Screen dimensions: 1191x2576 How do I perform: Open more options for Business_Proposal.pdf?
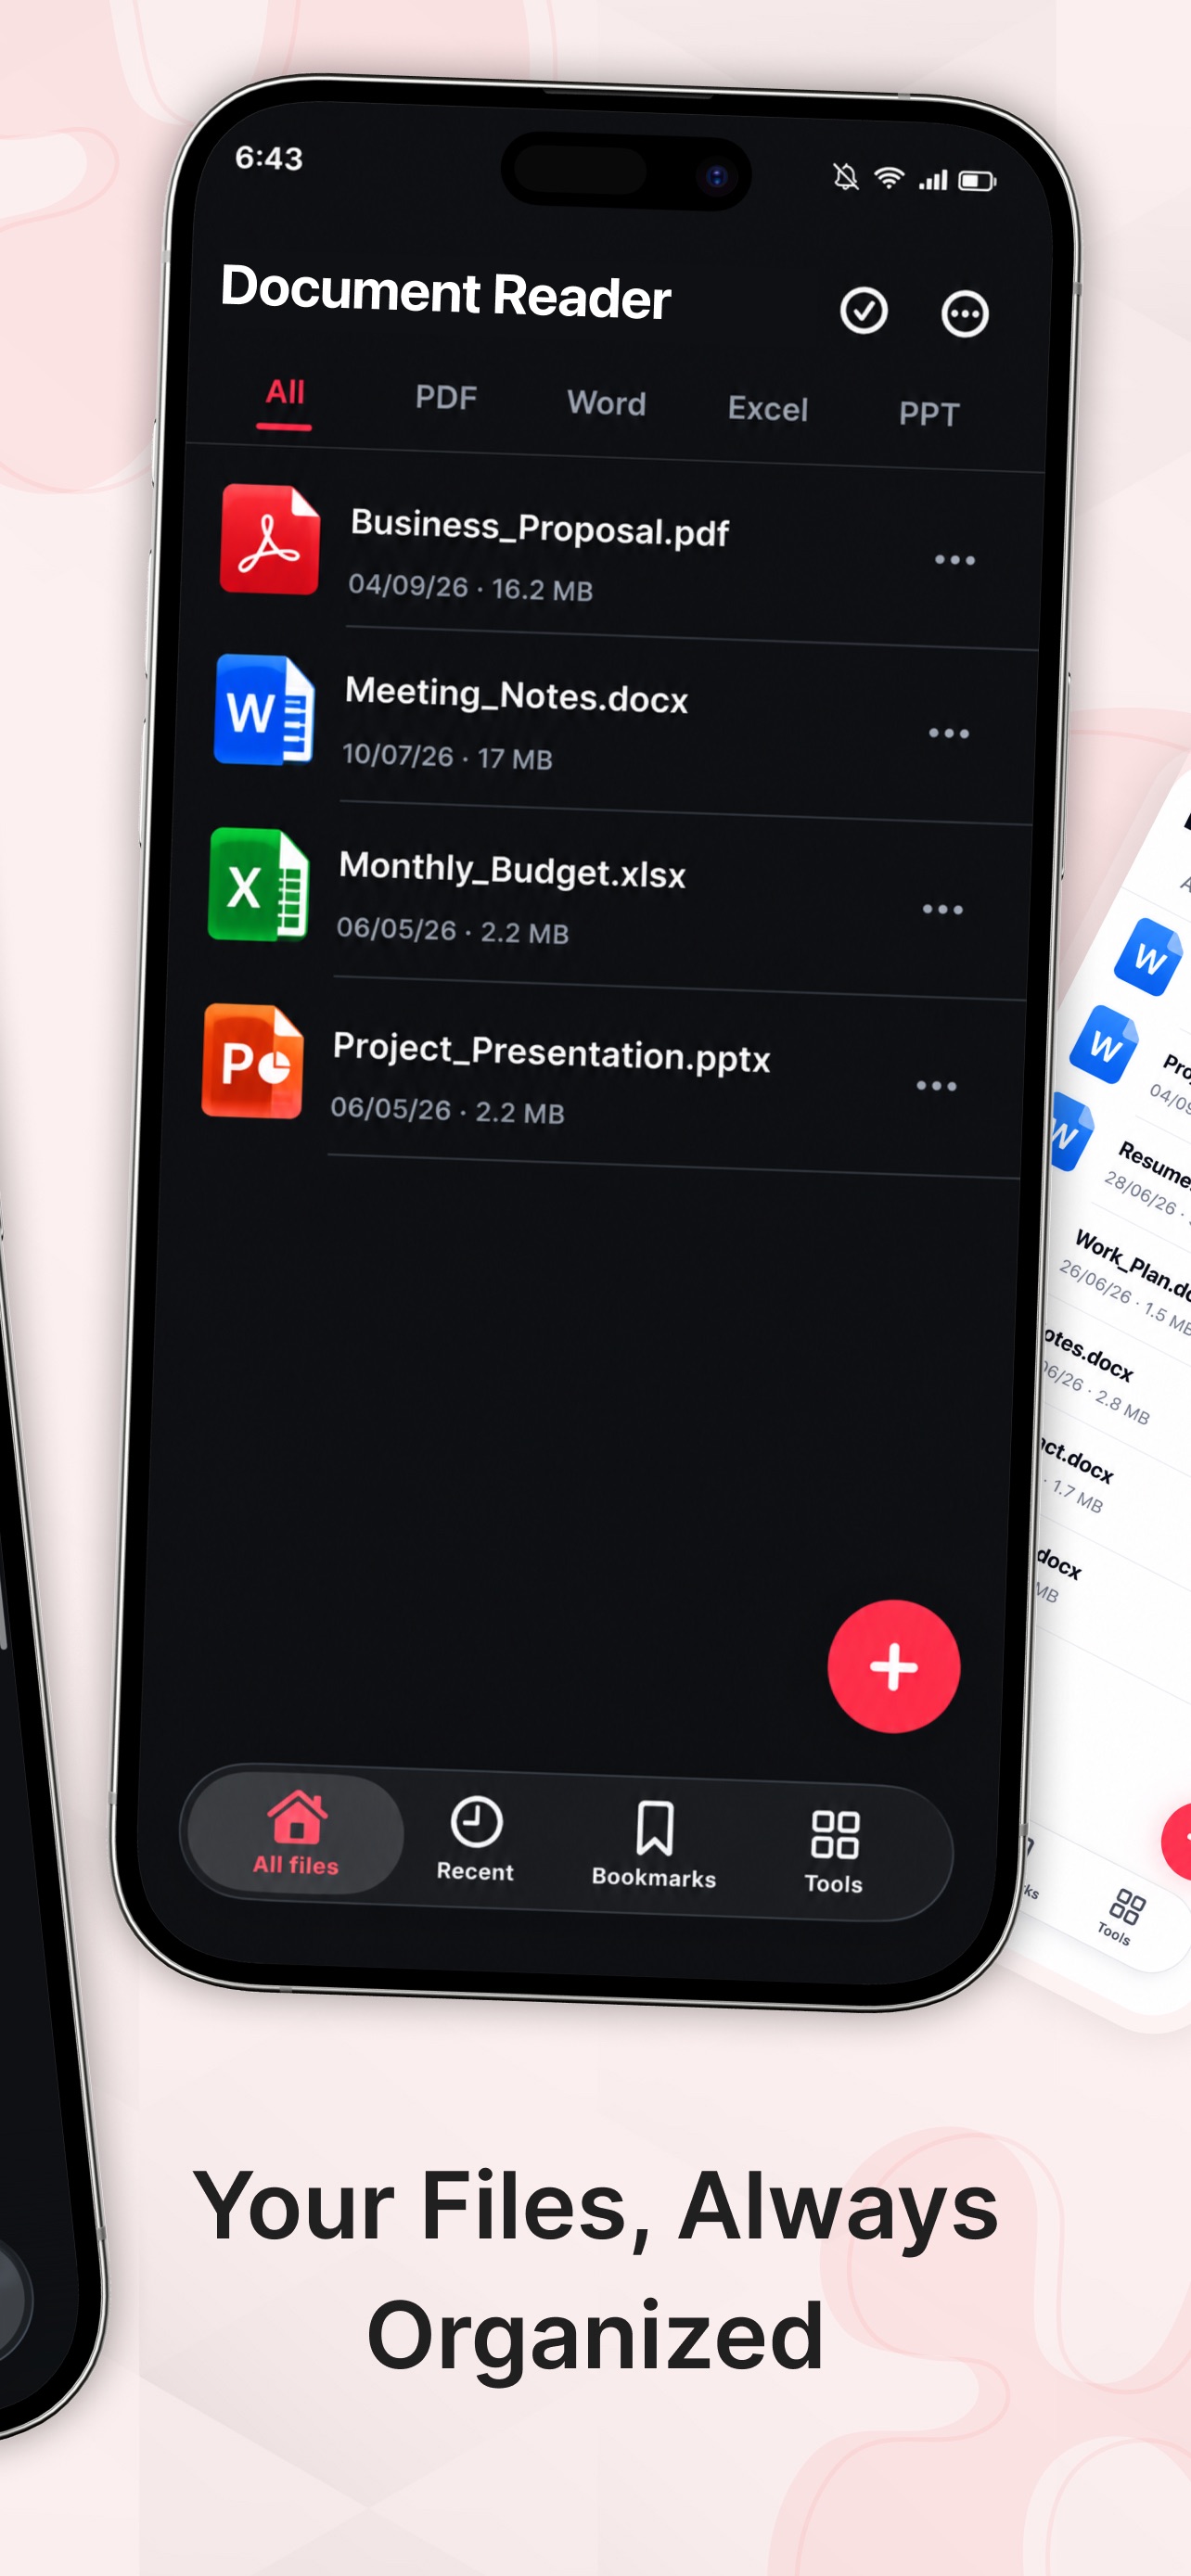point(955,560)
